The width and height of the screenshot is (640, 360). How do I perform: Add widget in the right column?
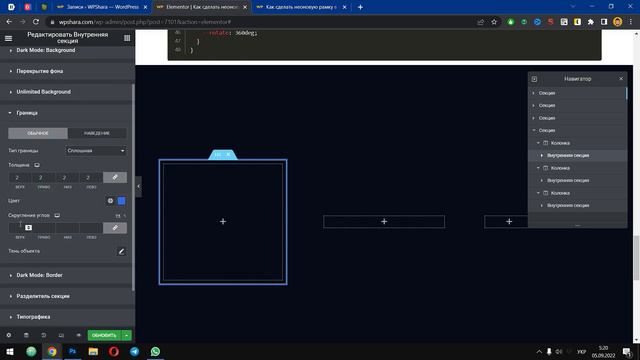coord(509,222)
